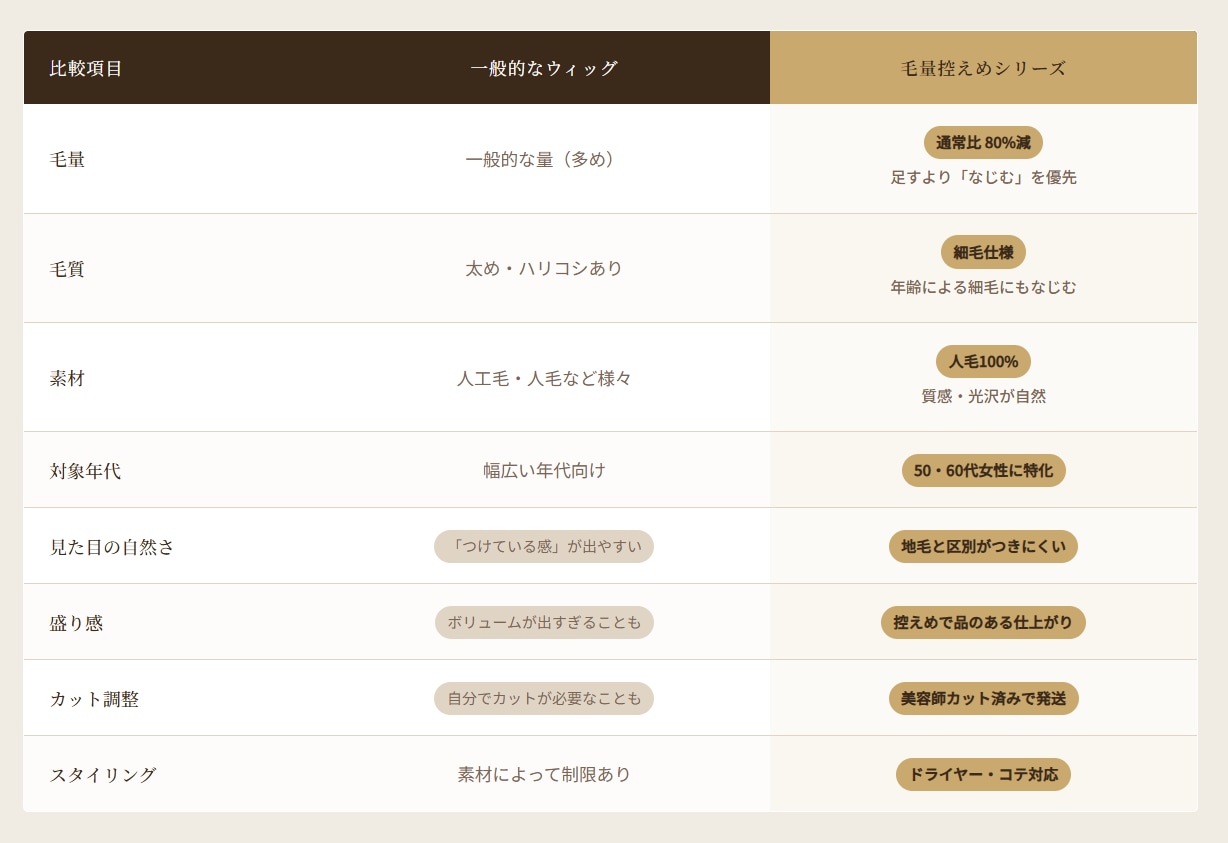Image resolution: width=1228 pixels, height=843 pixels.
Task: Click the 地毛と区別がつきにくい badge
Action: click(983, 546)
